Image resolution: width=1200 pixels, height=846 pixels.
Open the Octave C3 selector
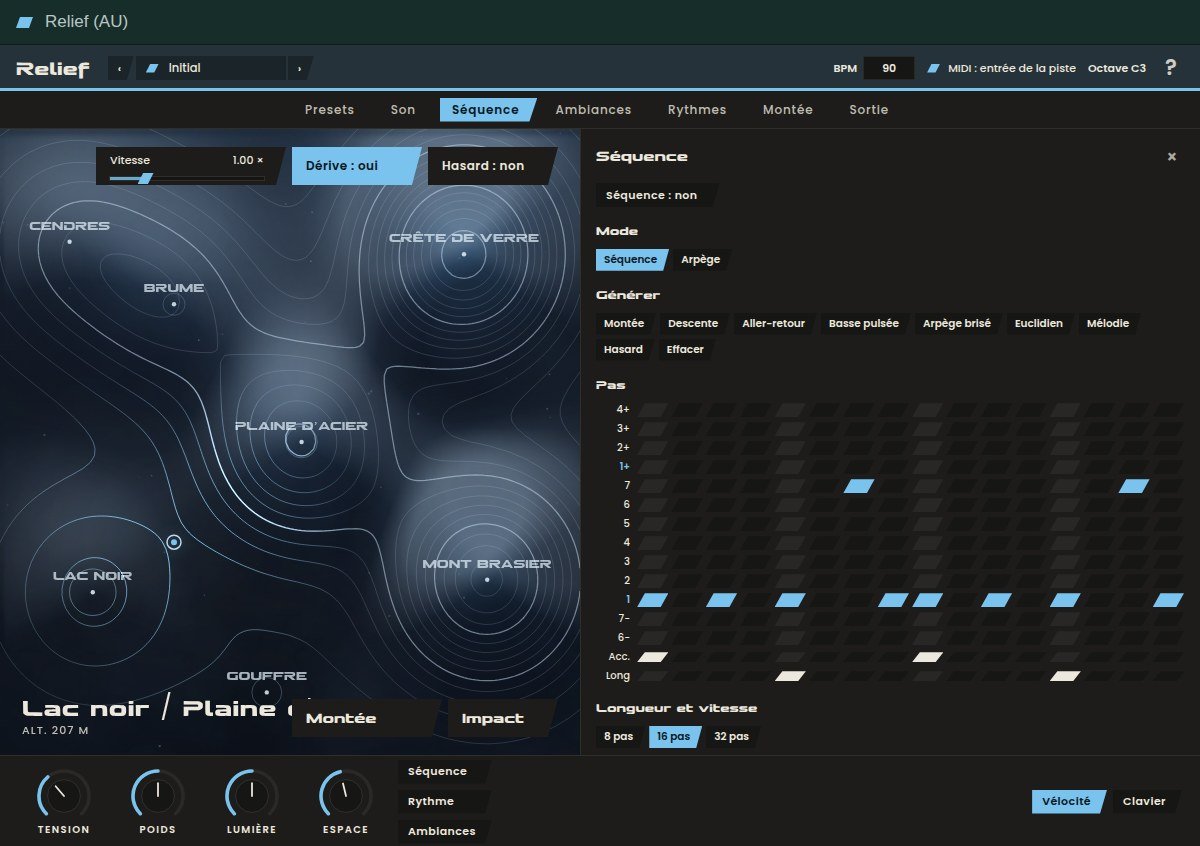click(1117, 68)
